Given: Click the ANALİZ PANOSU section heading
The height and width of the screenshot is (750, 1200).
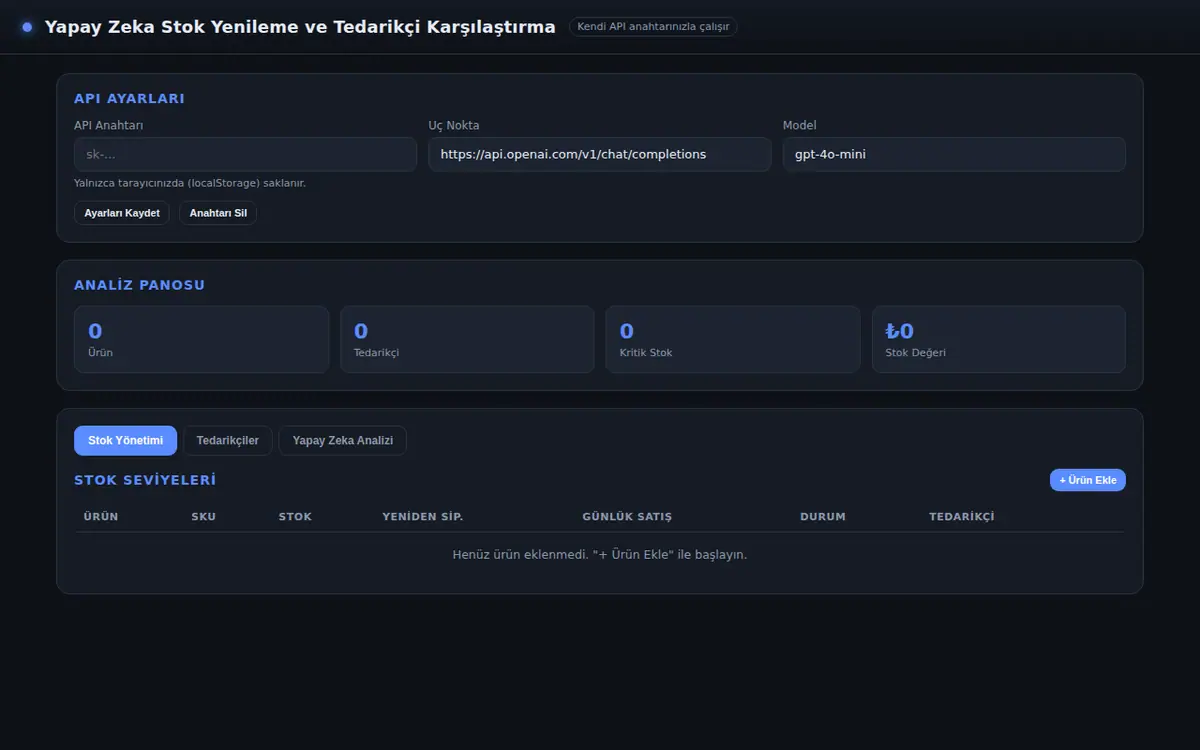Looking at the screenshot, I should tap(139, 285).
